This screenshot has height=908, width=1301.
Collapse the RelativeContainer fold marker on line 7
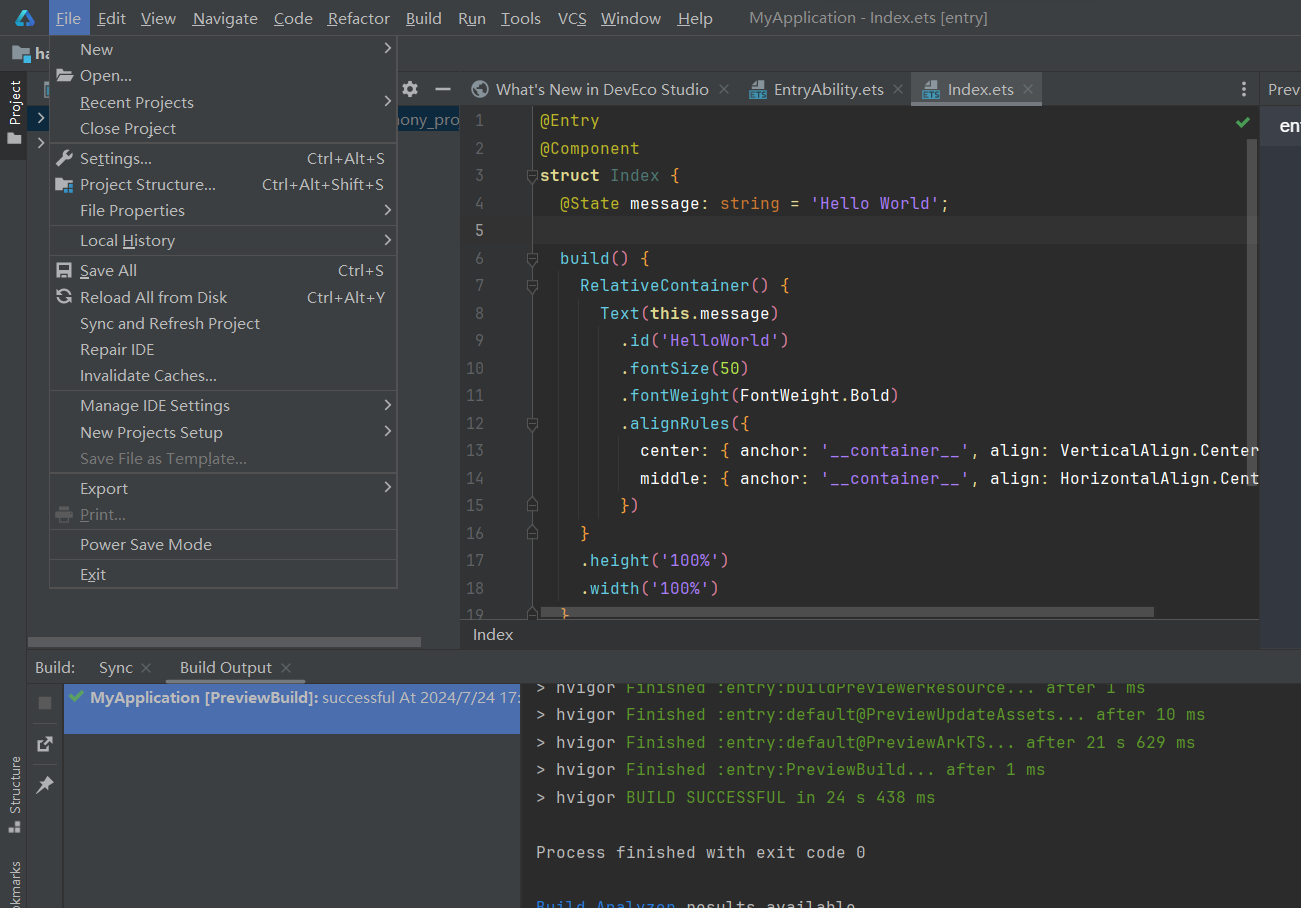click(532, 286)
